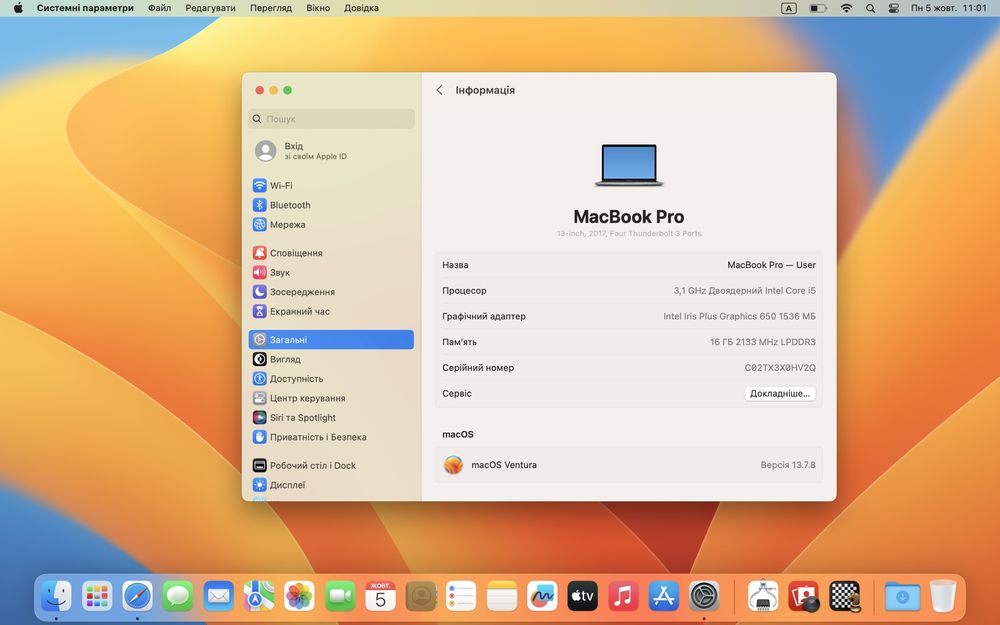Open the Файл menu

[x=159, y=8]
